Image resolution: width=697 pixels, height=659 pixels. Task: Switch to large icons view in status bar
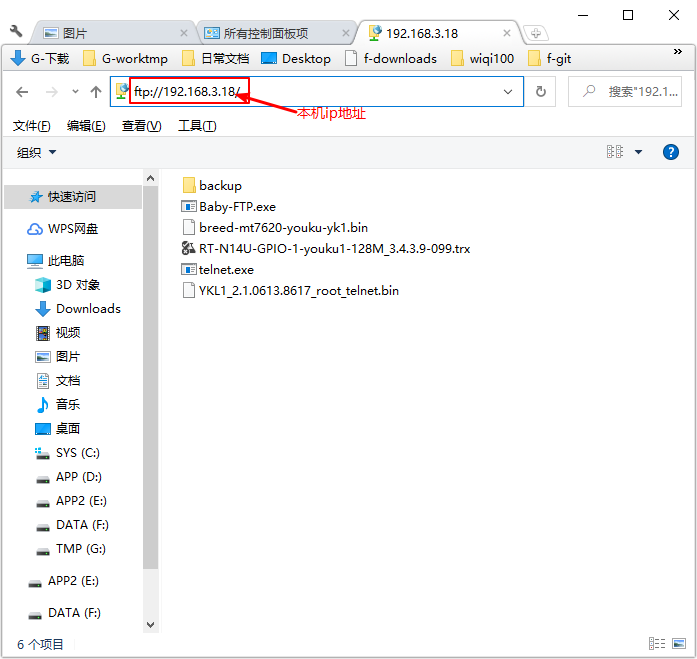679,643
